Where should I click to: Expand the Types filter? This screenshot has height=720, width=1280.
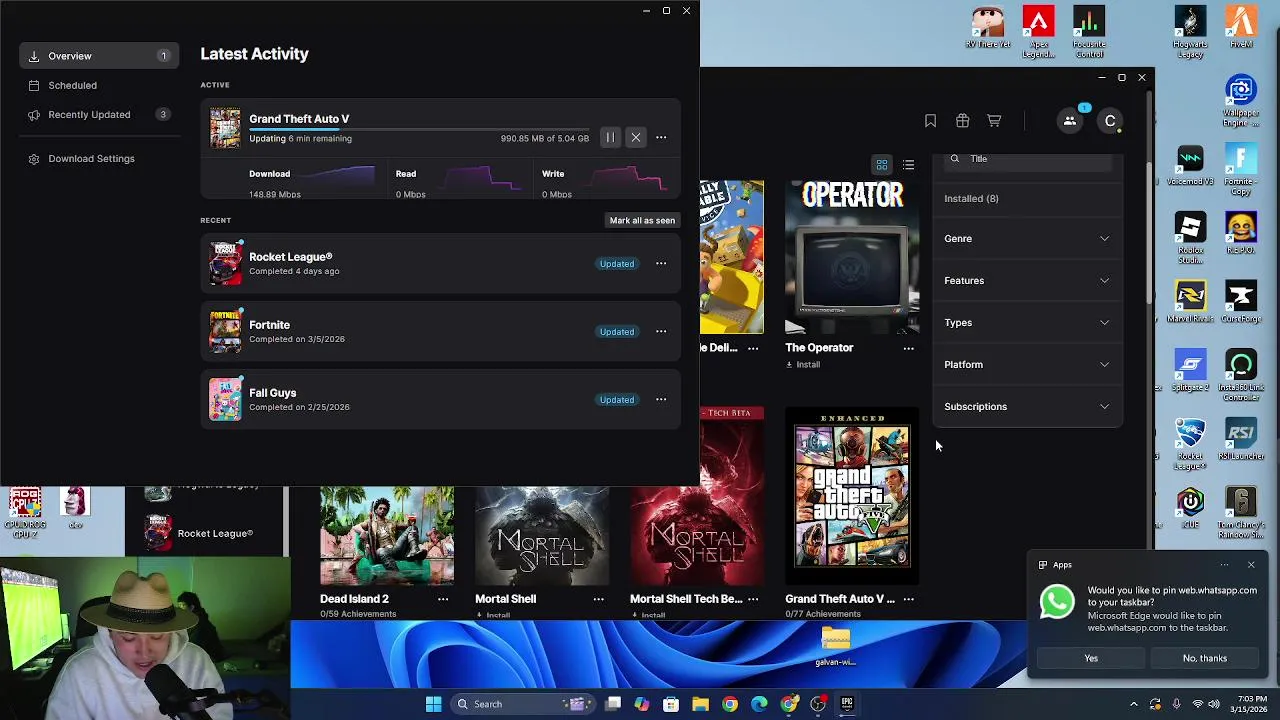click(x=1027, y=323)
